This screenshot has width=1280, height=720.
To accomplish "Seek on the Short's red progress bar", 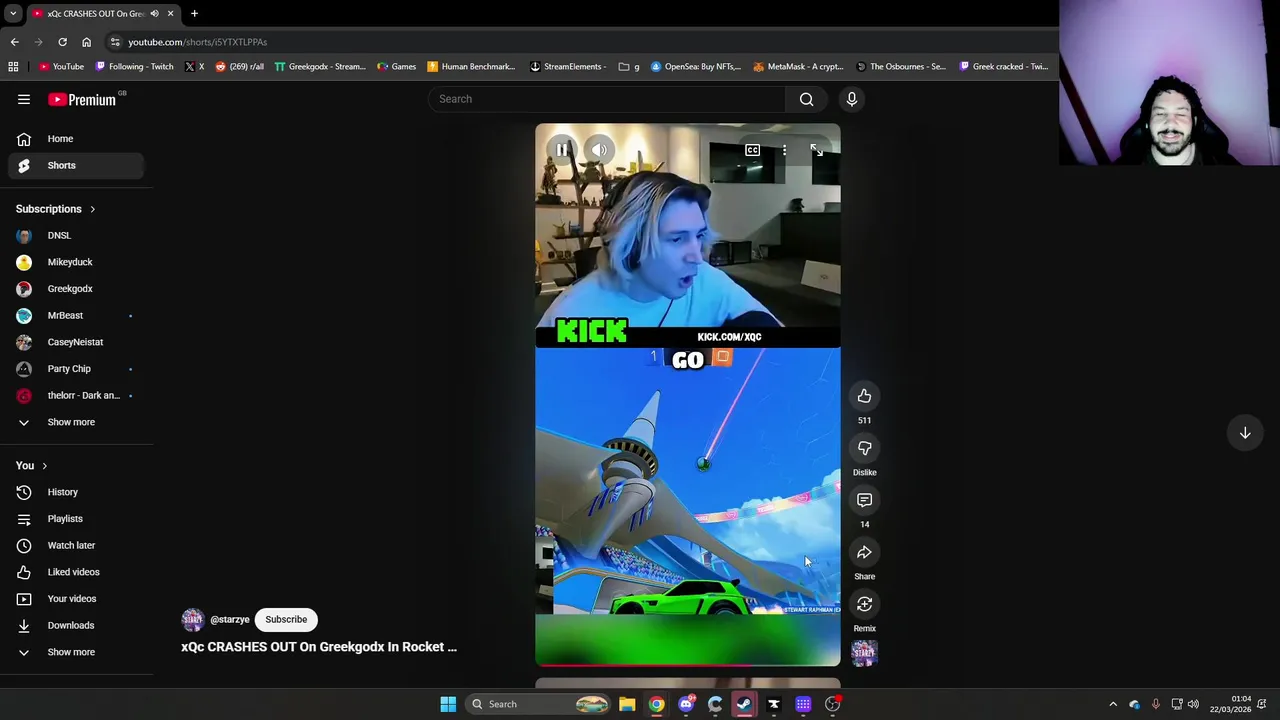I will pos(687,664).
